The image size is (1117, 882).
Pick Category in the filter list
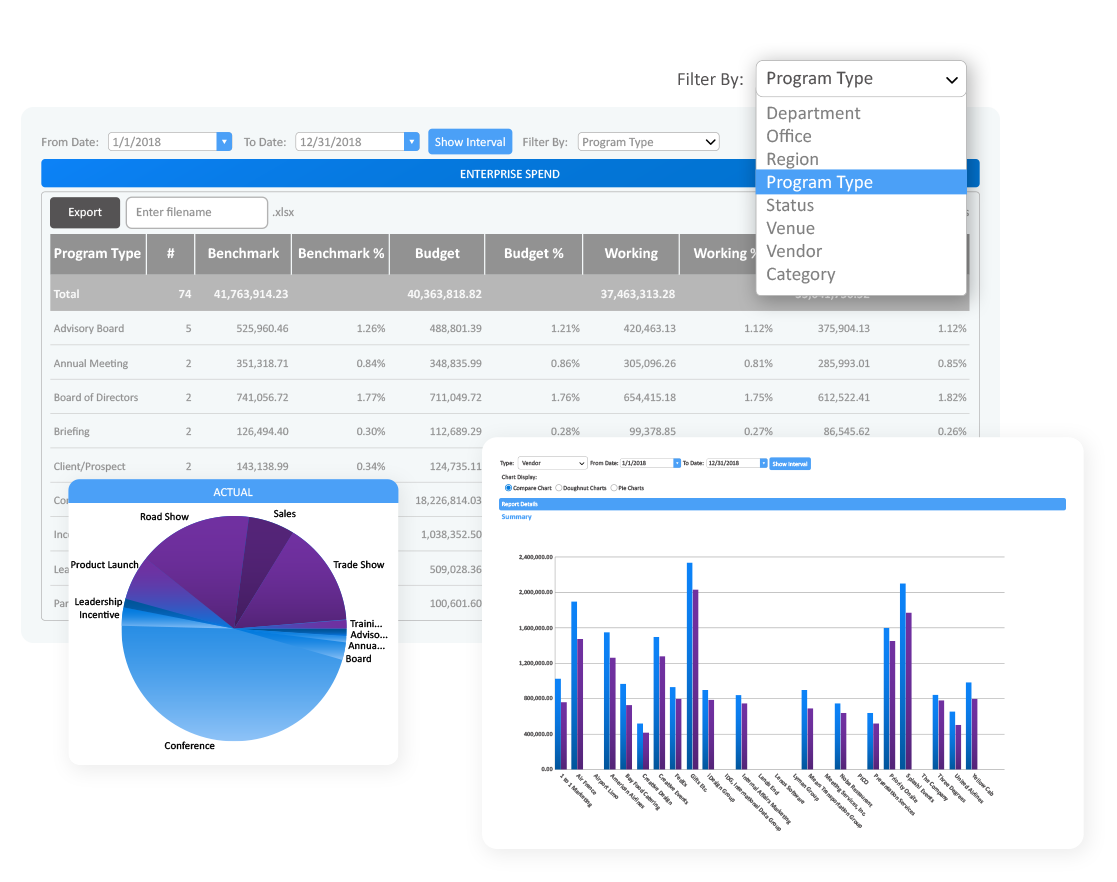(800, 274)
